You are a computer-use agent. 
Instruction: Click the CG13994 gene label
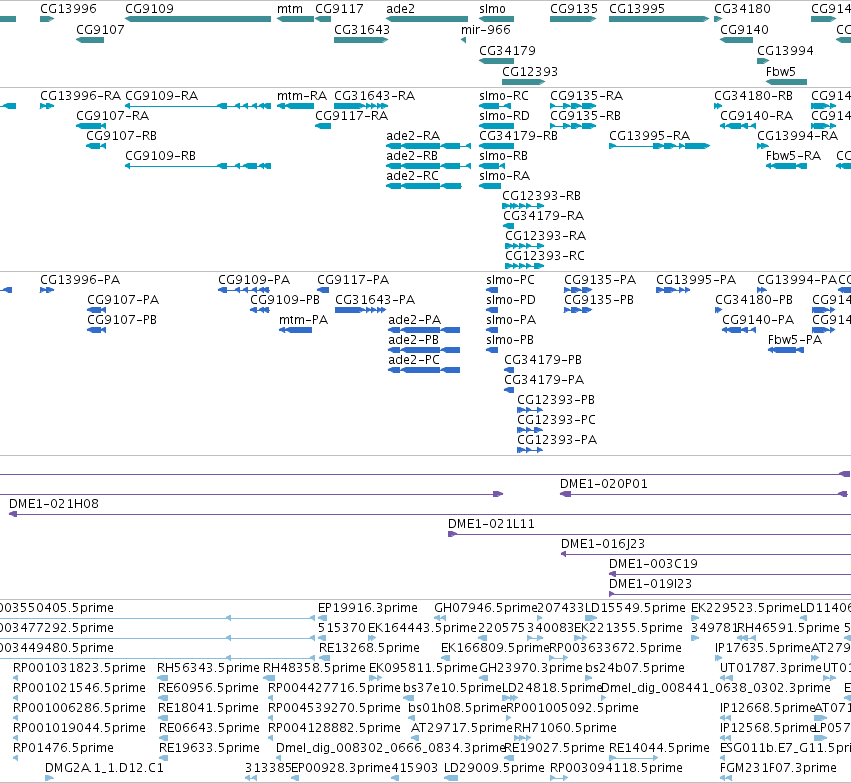[785, 51]
